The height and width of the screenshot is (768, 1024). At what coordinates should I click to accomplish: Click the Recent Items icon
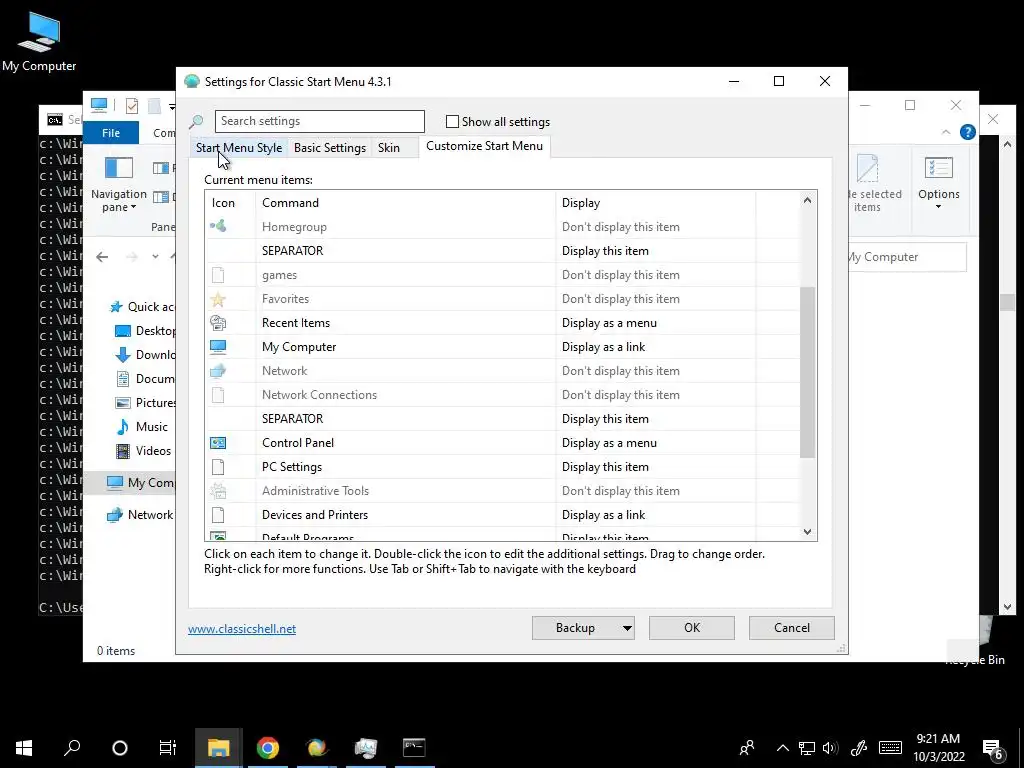point(218,323)
